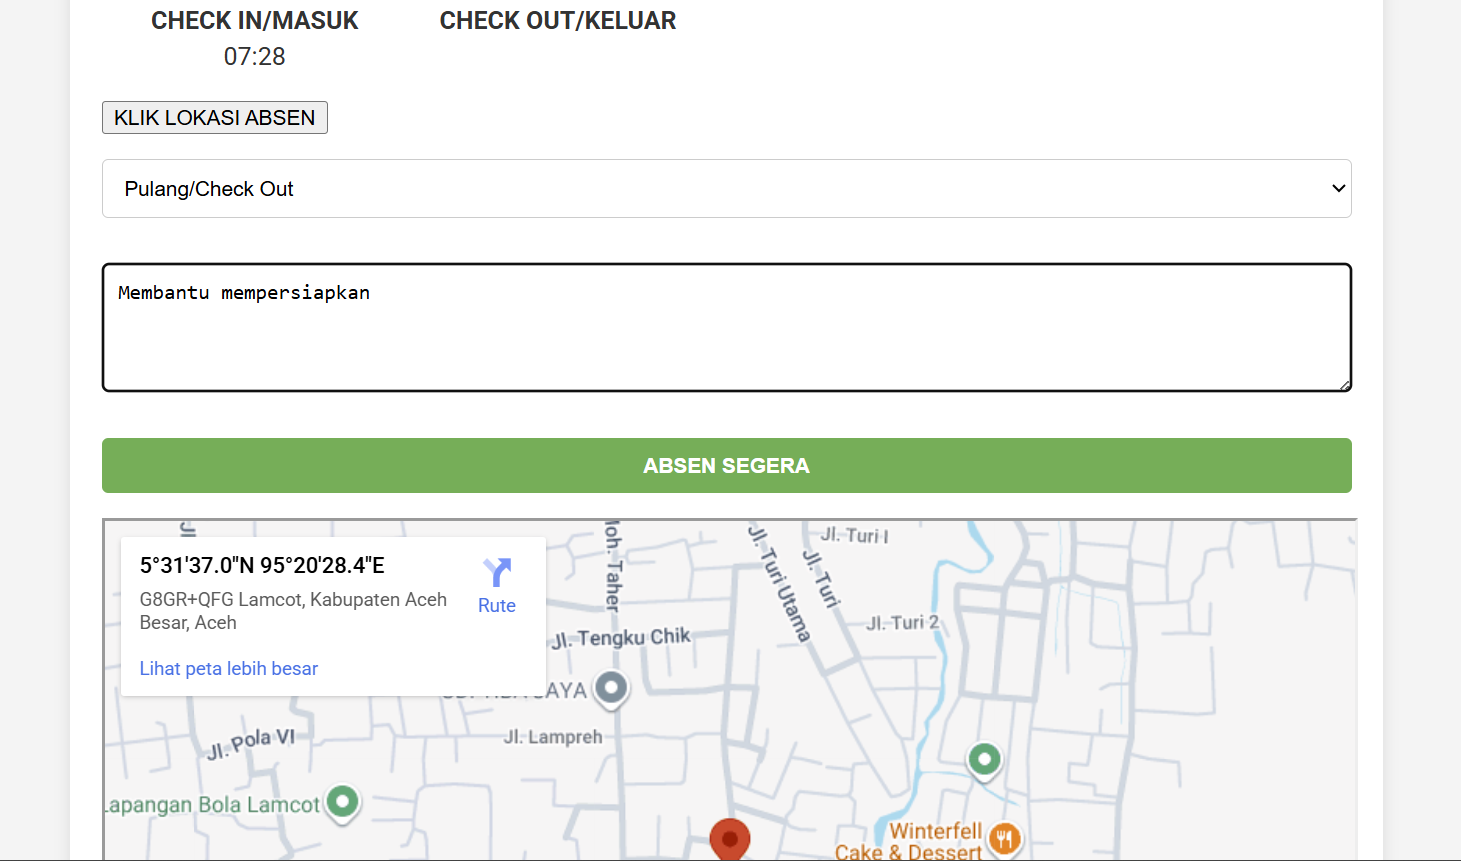This screenshot has width=1461, height=861.
Task: Click the Rute directions arrow icon
Action: (x=497, y=572)
